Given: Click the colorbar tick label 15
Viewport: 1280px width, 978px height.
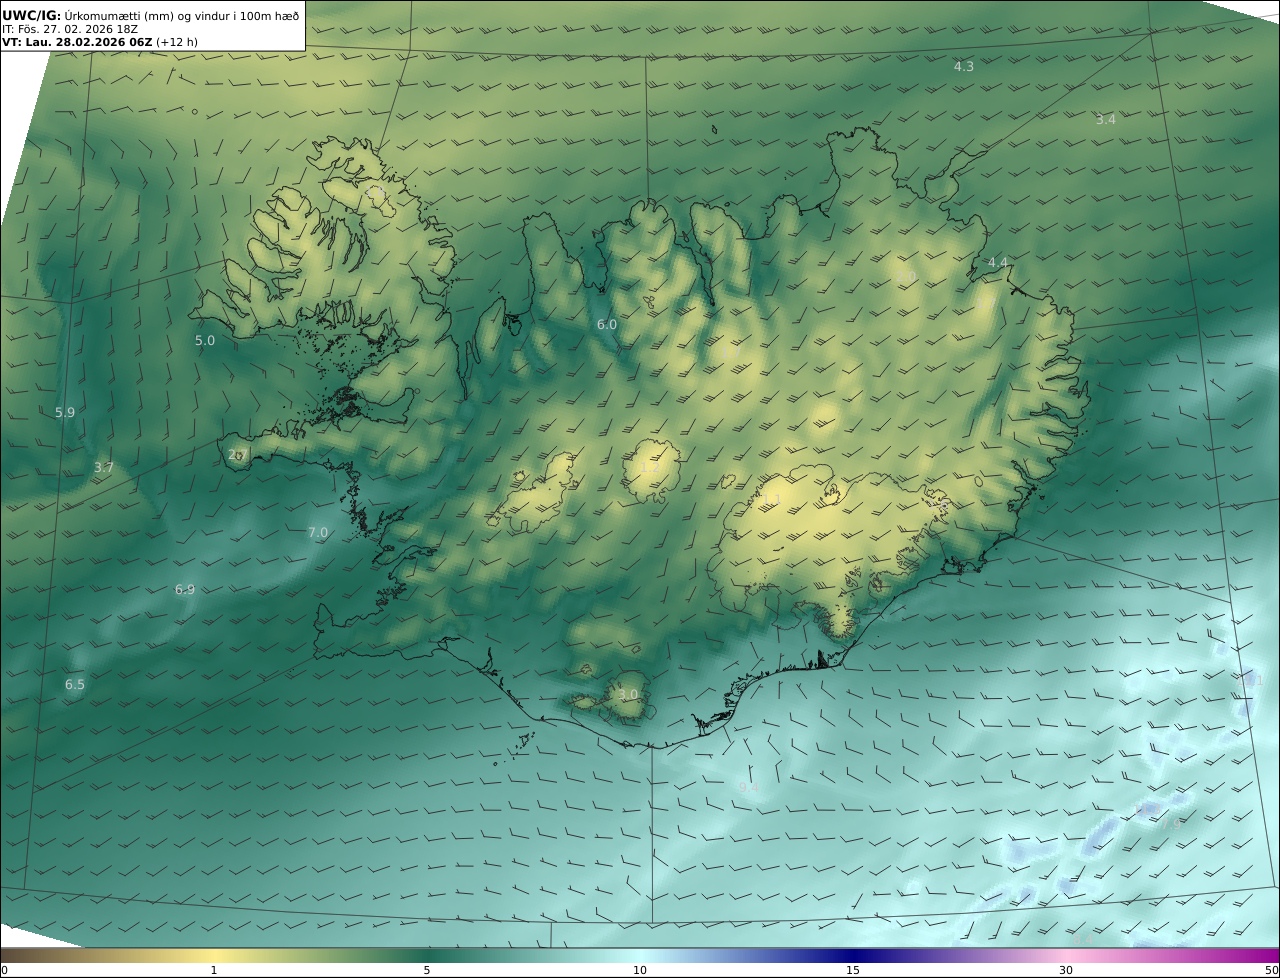Looking at the screenshot, I should pyautogui.click(x=853, y=970).
